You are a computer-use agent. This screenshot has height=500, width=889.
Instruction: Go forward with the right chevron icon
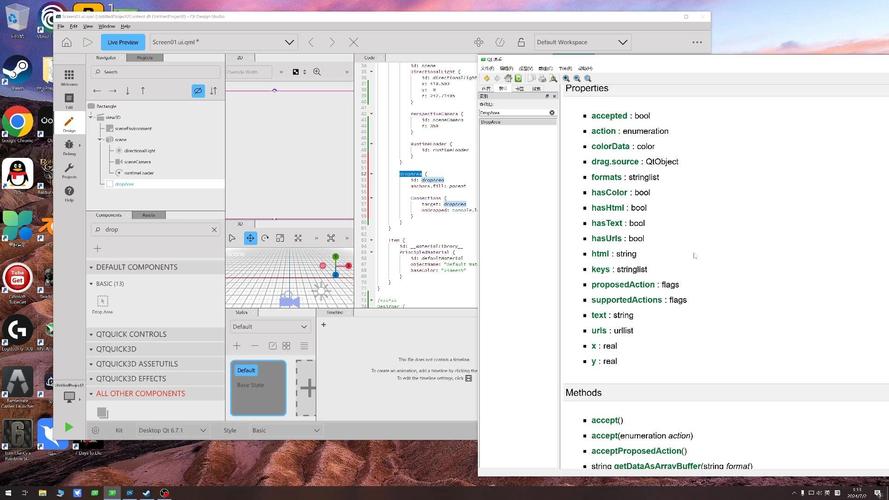coord(332,42)
